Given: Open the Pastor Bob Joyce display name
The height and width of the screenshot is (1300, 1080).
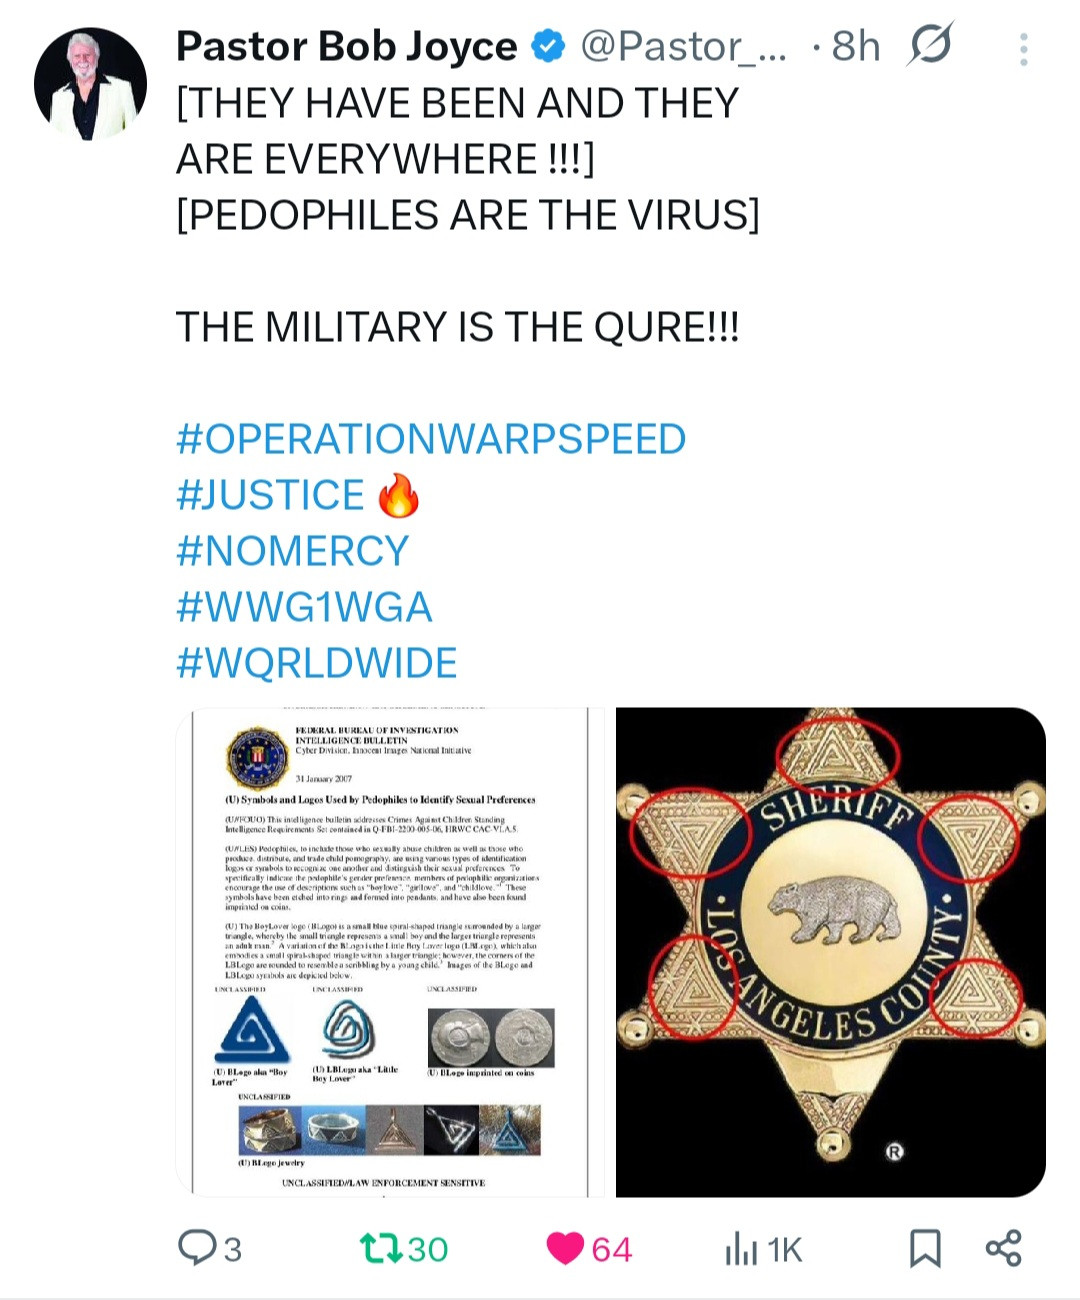Looking at the screenshot, I should pyautogui.click(x=347, y=46).
